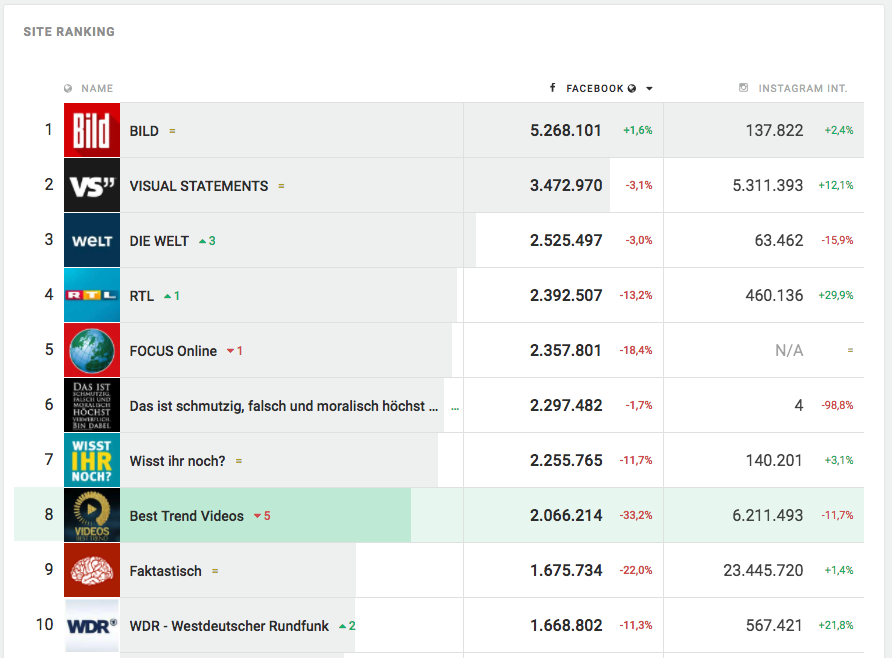892x658 pixels.
Task: Click the BILD logo thumbnail
Action: click(92, 130)
